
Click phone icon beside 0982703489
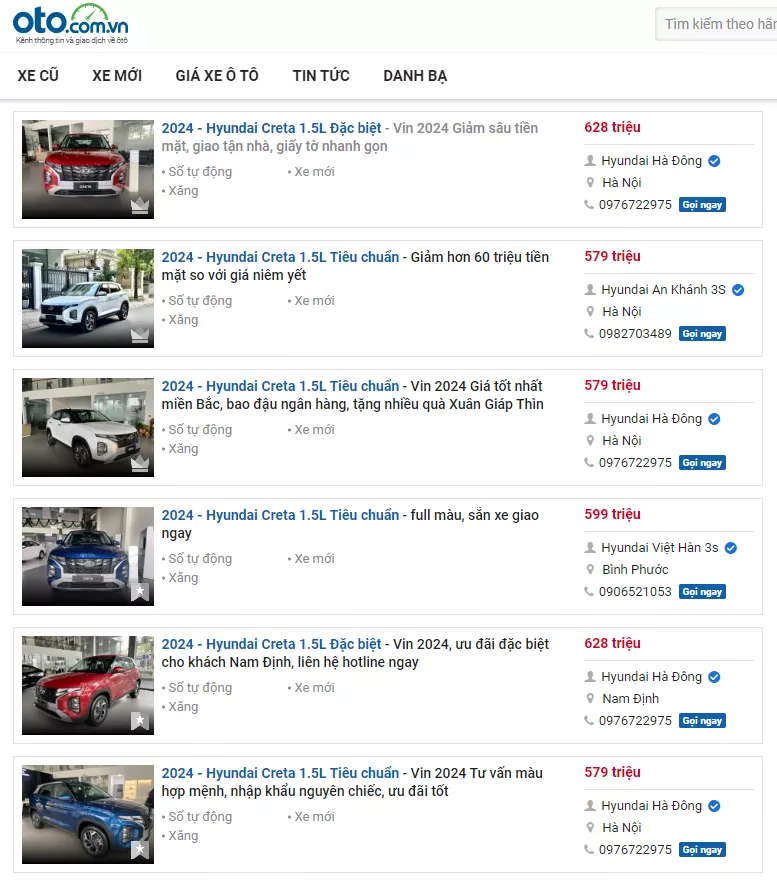click(x=589, y=333)
